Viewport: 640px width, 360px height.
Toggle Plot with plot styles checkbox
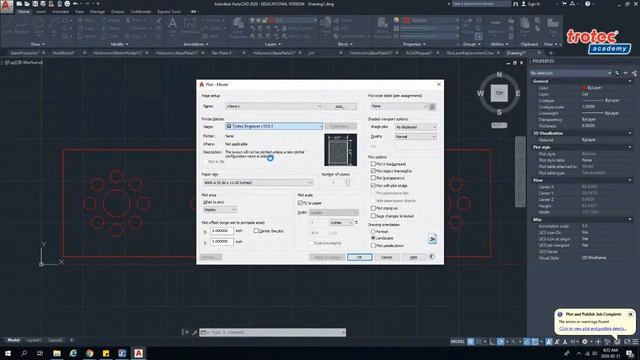pyautogui.click(x=373, y=185)
